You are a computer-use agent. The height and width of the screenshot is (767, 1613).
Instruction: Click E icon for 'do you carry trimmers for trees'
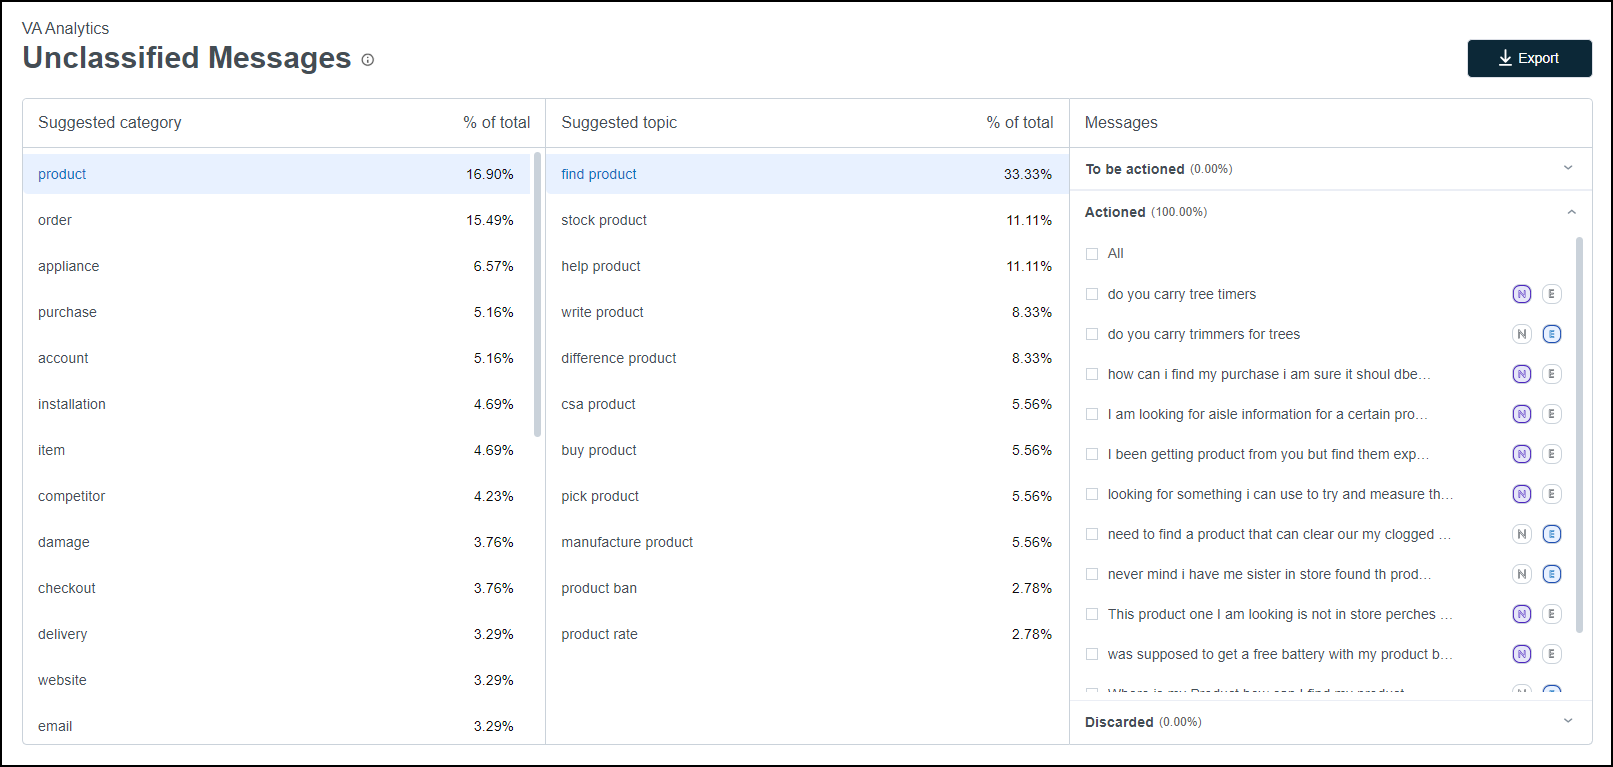pyautogui.click(x=1551, y=334)
